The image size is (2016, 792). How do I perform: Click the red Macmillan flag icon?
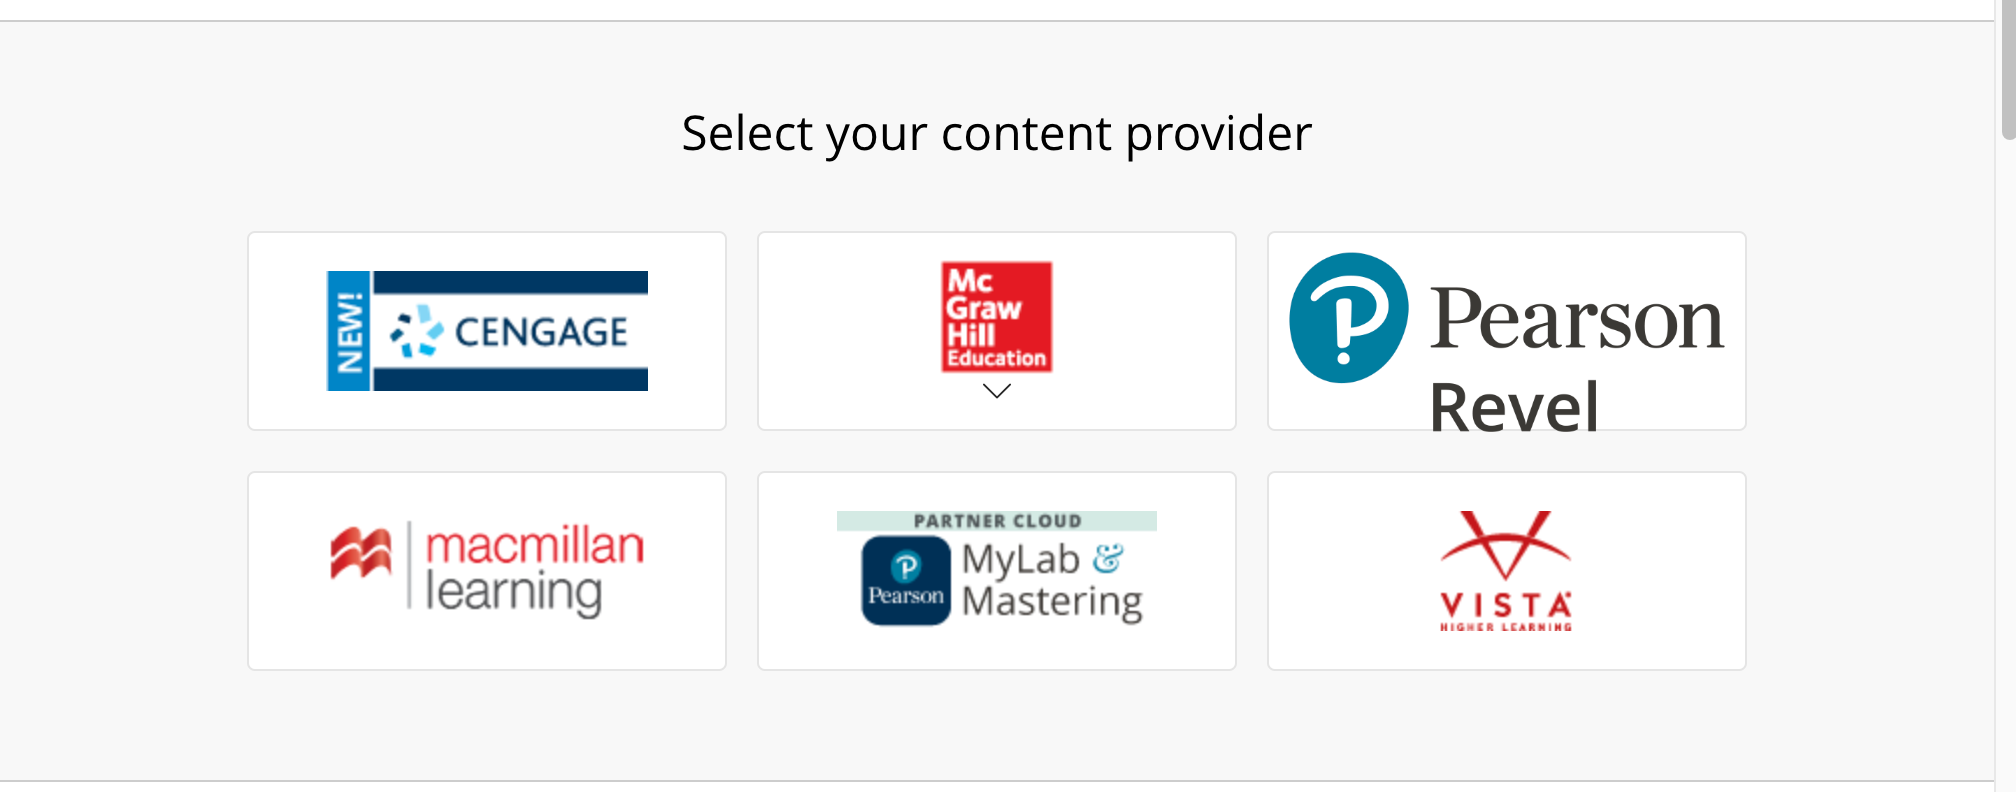click(x=361, y=553)
